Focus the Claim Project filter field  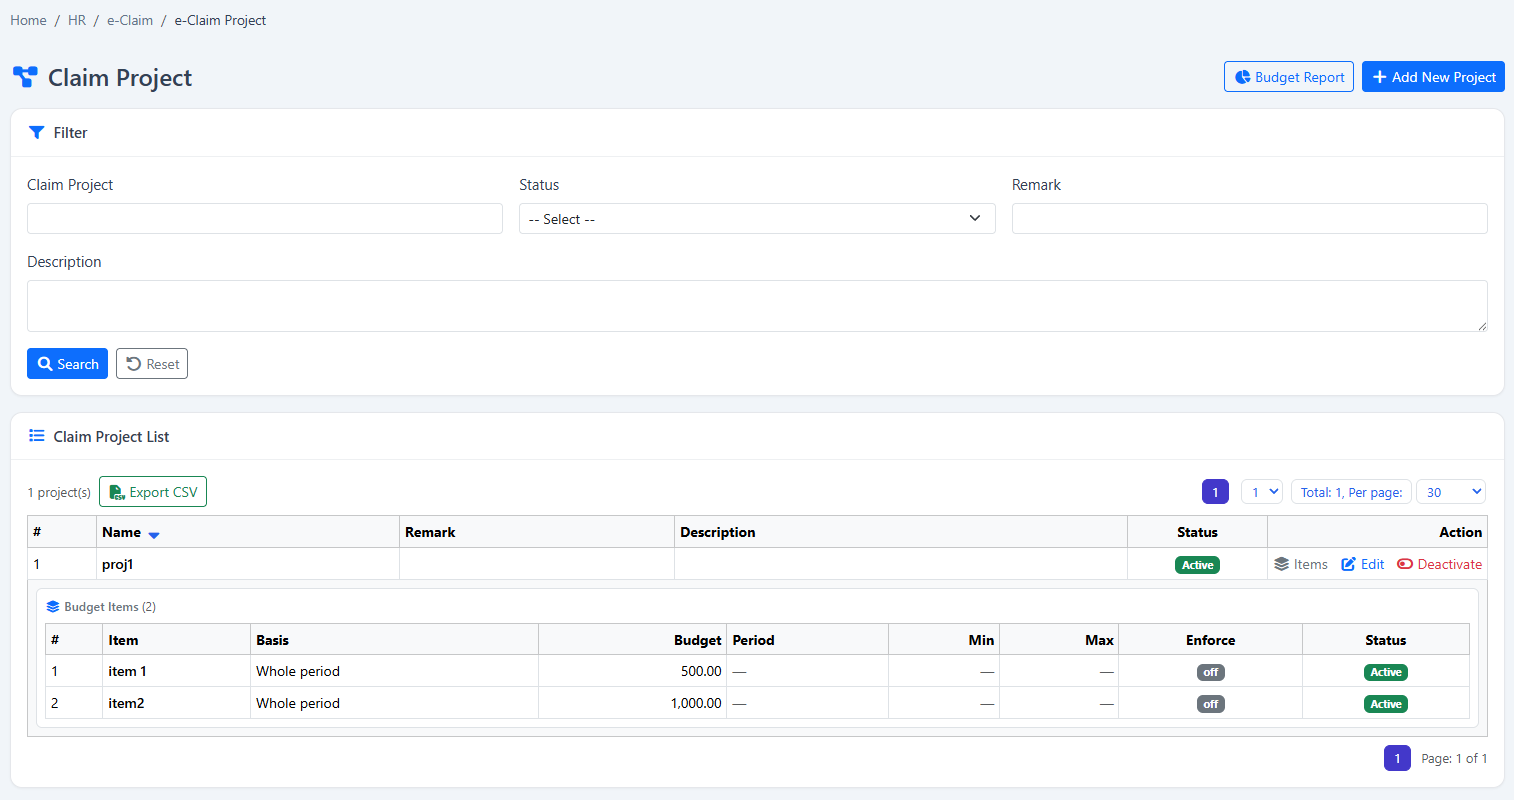pyautogui.click(x=265, y=219)
